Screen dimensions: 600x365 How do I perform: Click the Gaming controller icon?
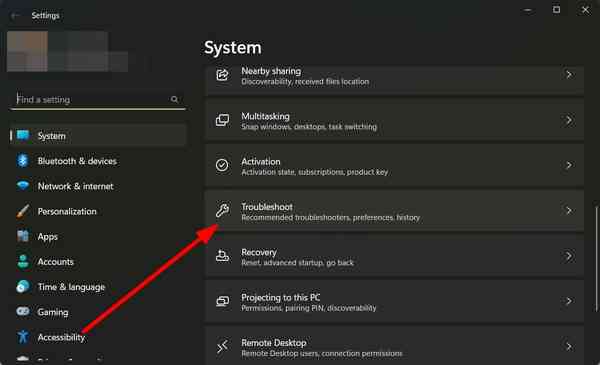click(23, 311)
